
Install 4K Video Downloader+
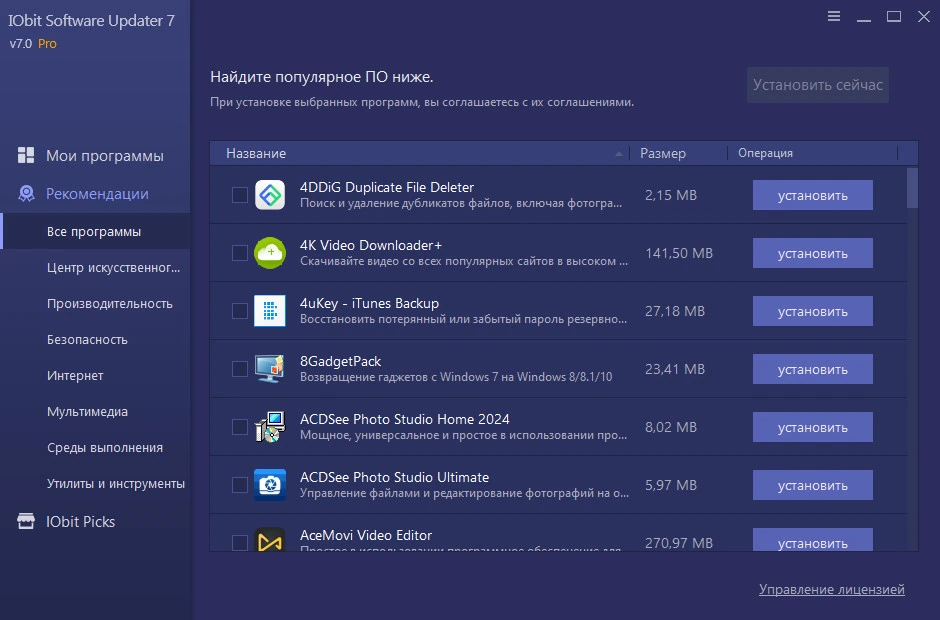812,253
